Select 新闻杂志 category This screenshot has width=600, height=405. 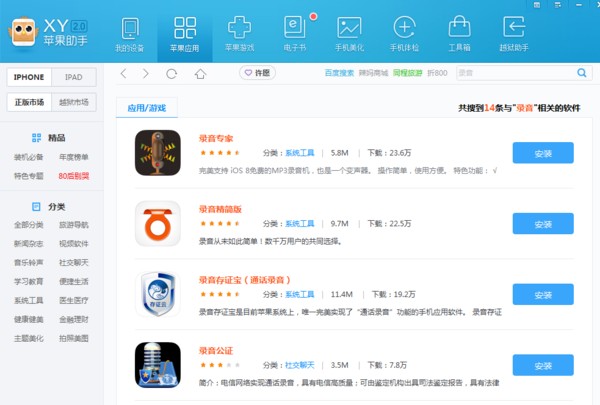click(29, 243)
